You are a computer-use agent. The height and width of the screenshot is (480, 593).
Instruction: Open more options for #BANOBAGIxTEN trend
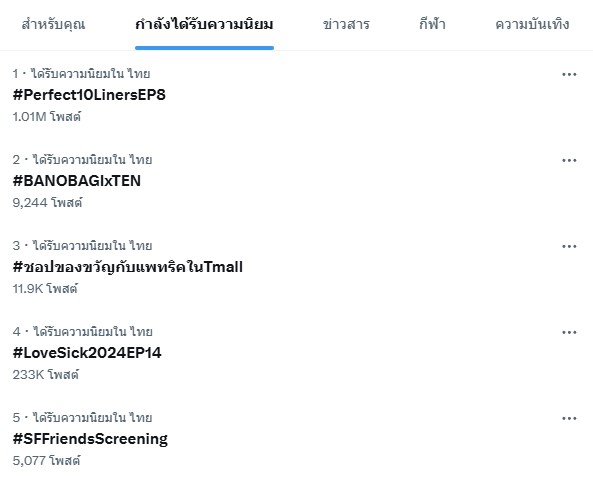tap(569, 160)
